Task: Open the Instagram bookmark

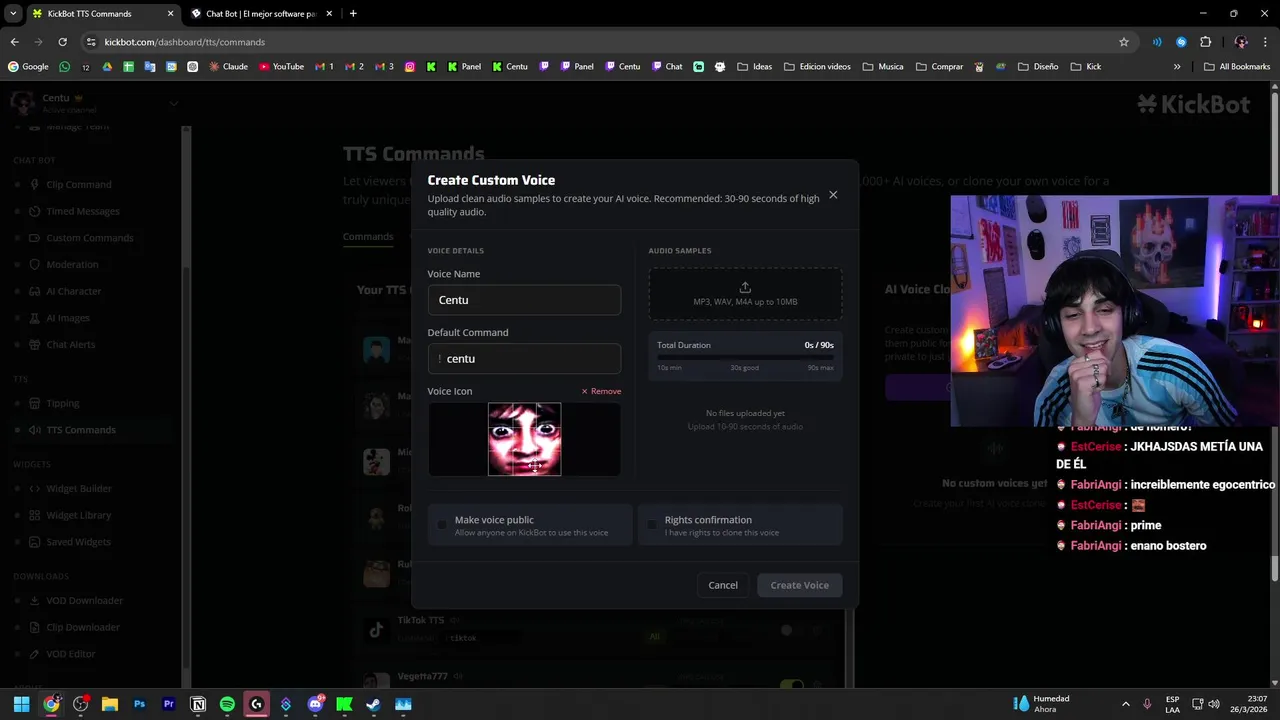Action: (410, 67)
